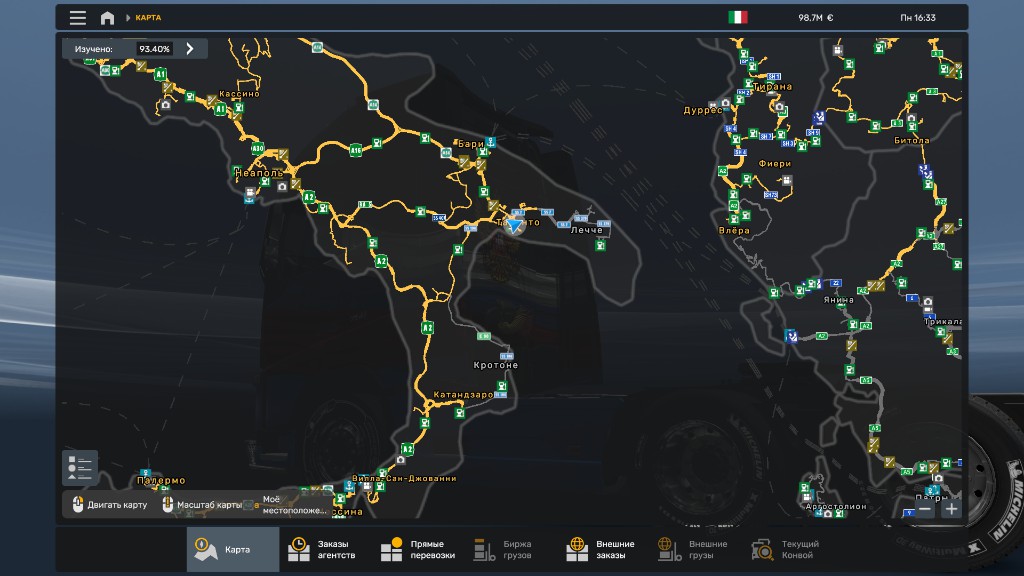Click the E90 road marker above Кротоне

pyautogui.click(x=483, y=336)
